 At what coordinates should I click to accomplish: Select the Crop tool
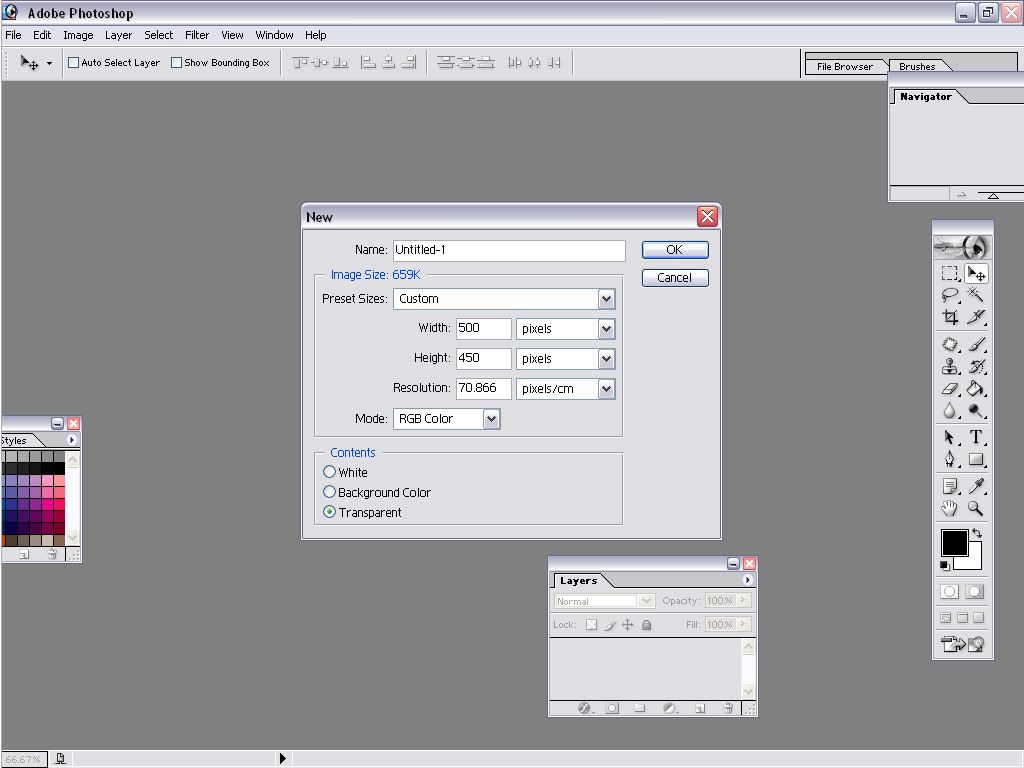pos(950,317)
